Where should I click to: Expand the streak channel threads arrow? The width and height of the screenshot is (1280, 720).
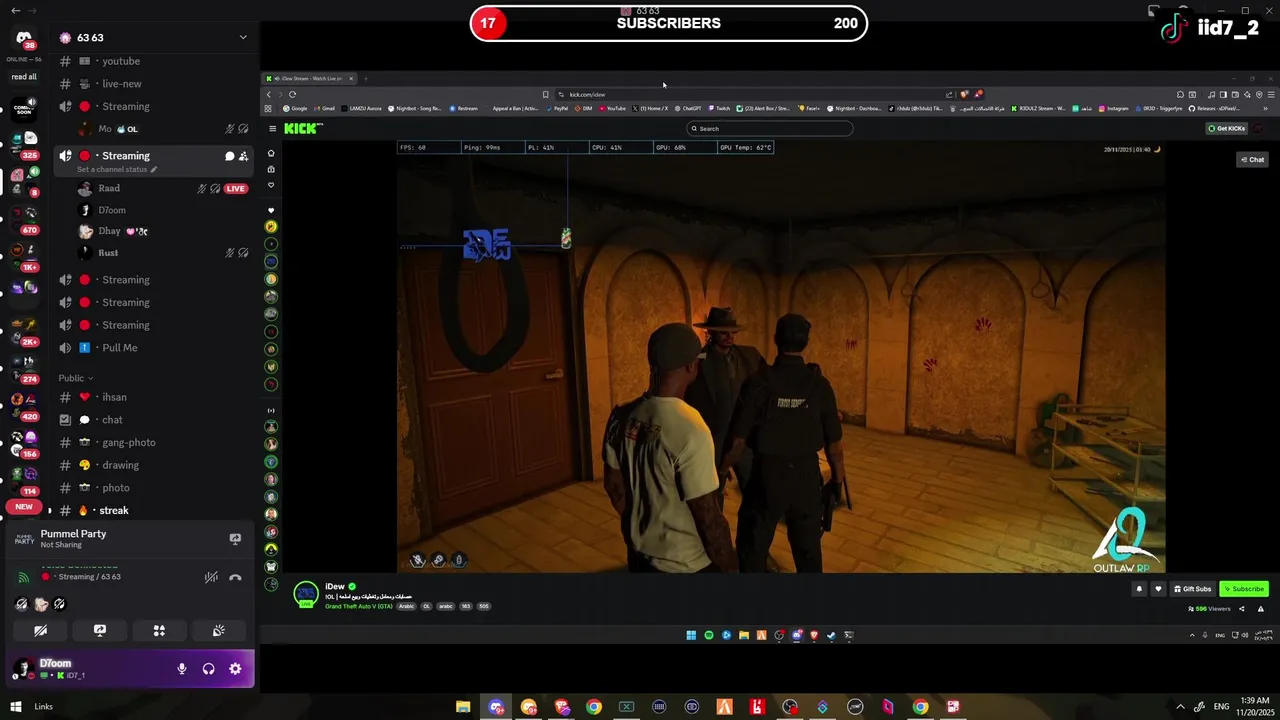click(x=49, y=510)
